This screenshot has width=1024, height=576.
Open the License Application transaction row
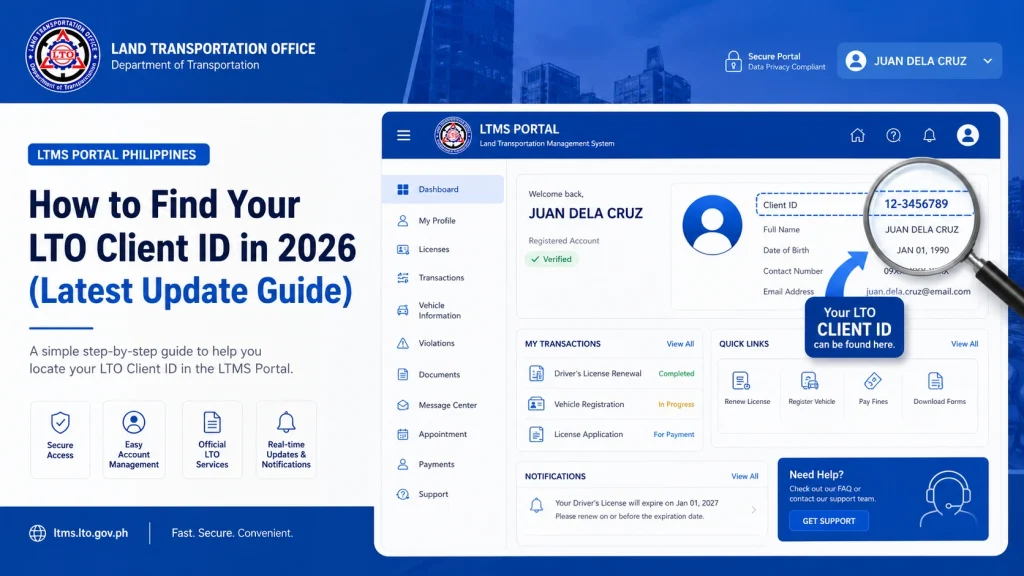pyautogui.click(x=611, y=434)
